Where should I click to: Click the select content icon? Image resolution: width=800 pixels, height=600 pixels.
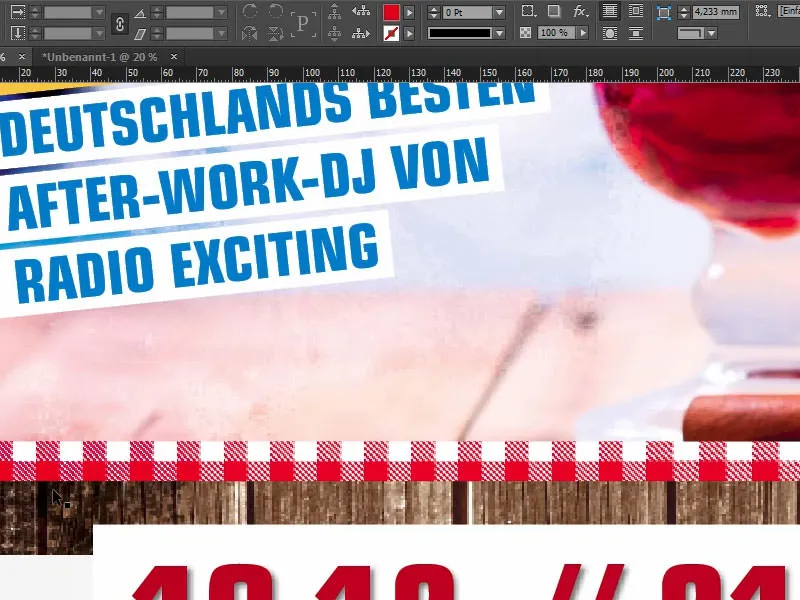click(335, 34)
